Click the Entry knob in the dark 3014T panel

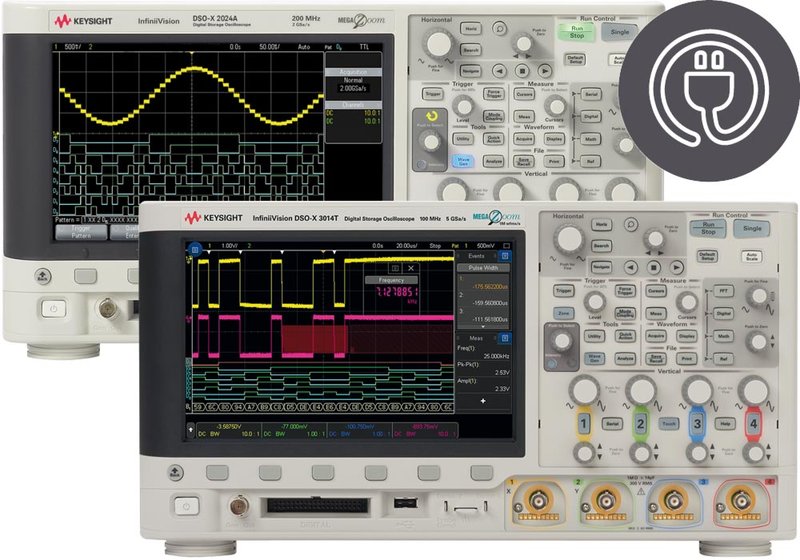click(x=562, y=341)
